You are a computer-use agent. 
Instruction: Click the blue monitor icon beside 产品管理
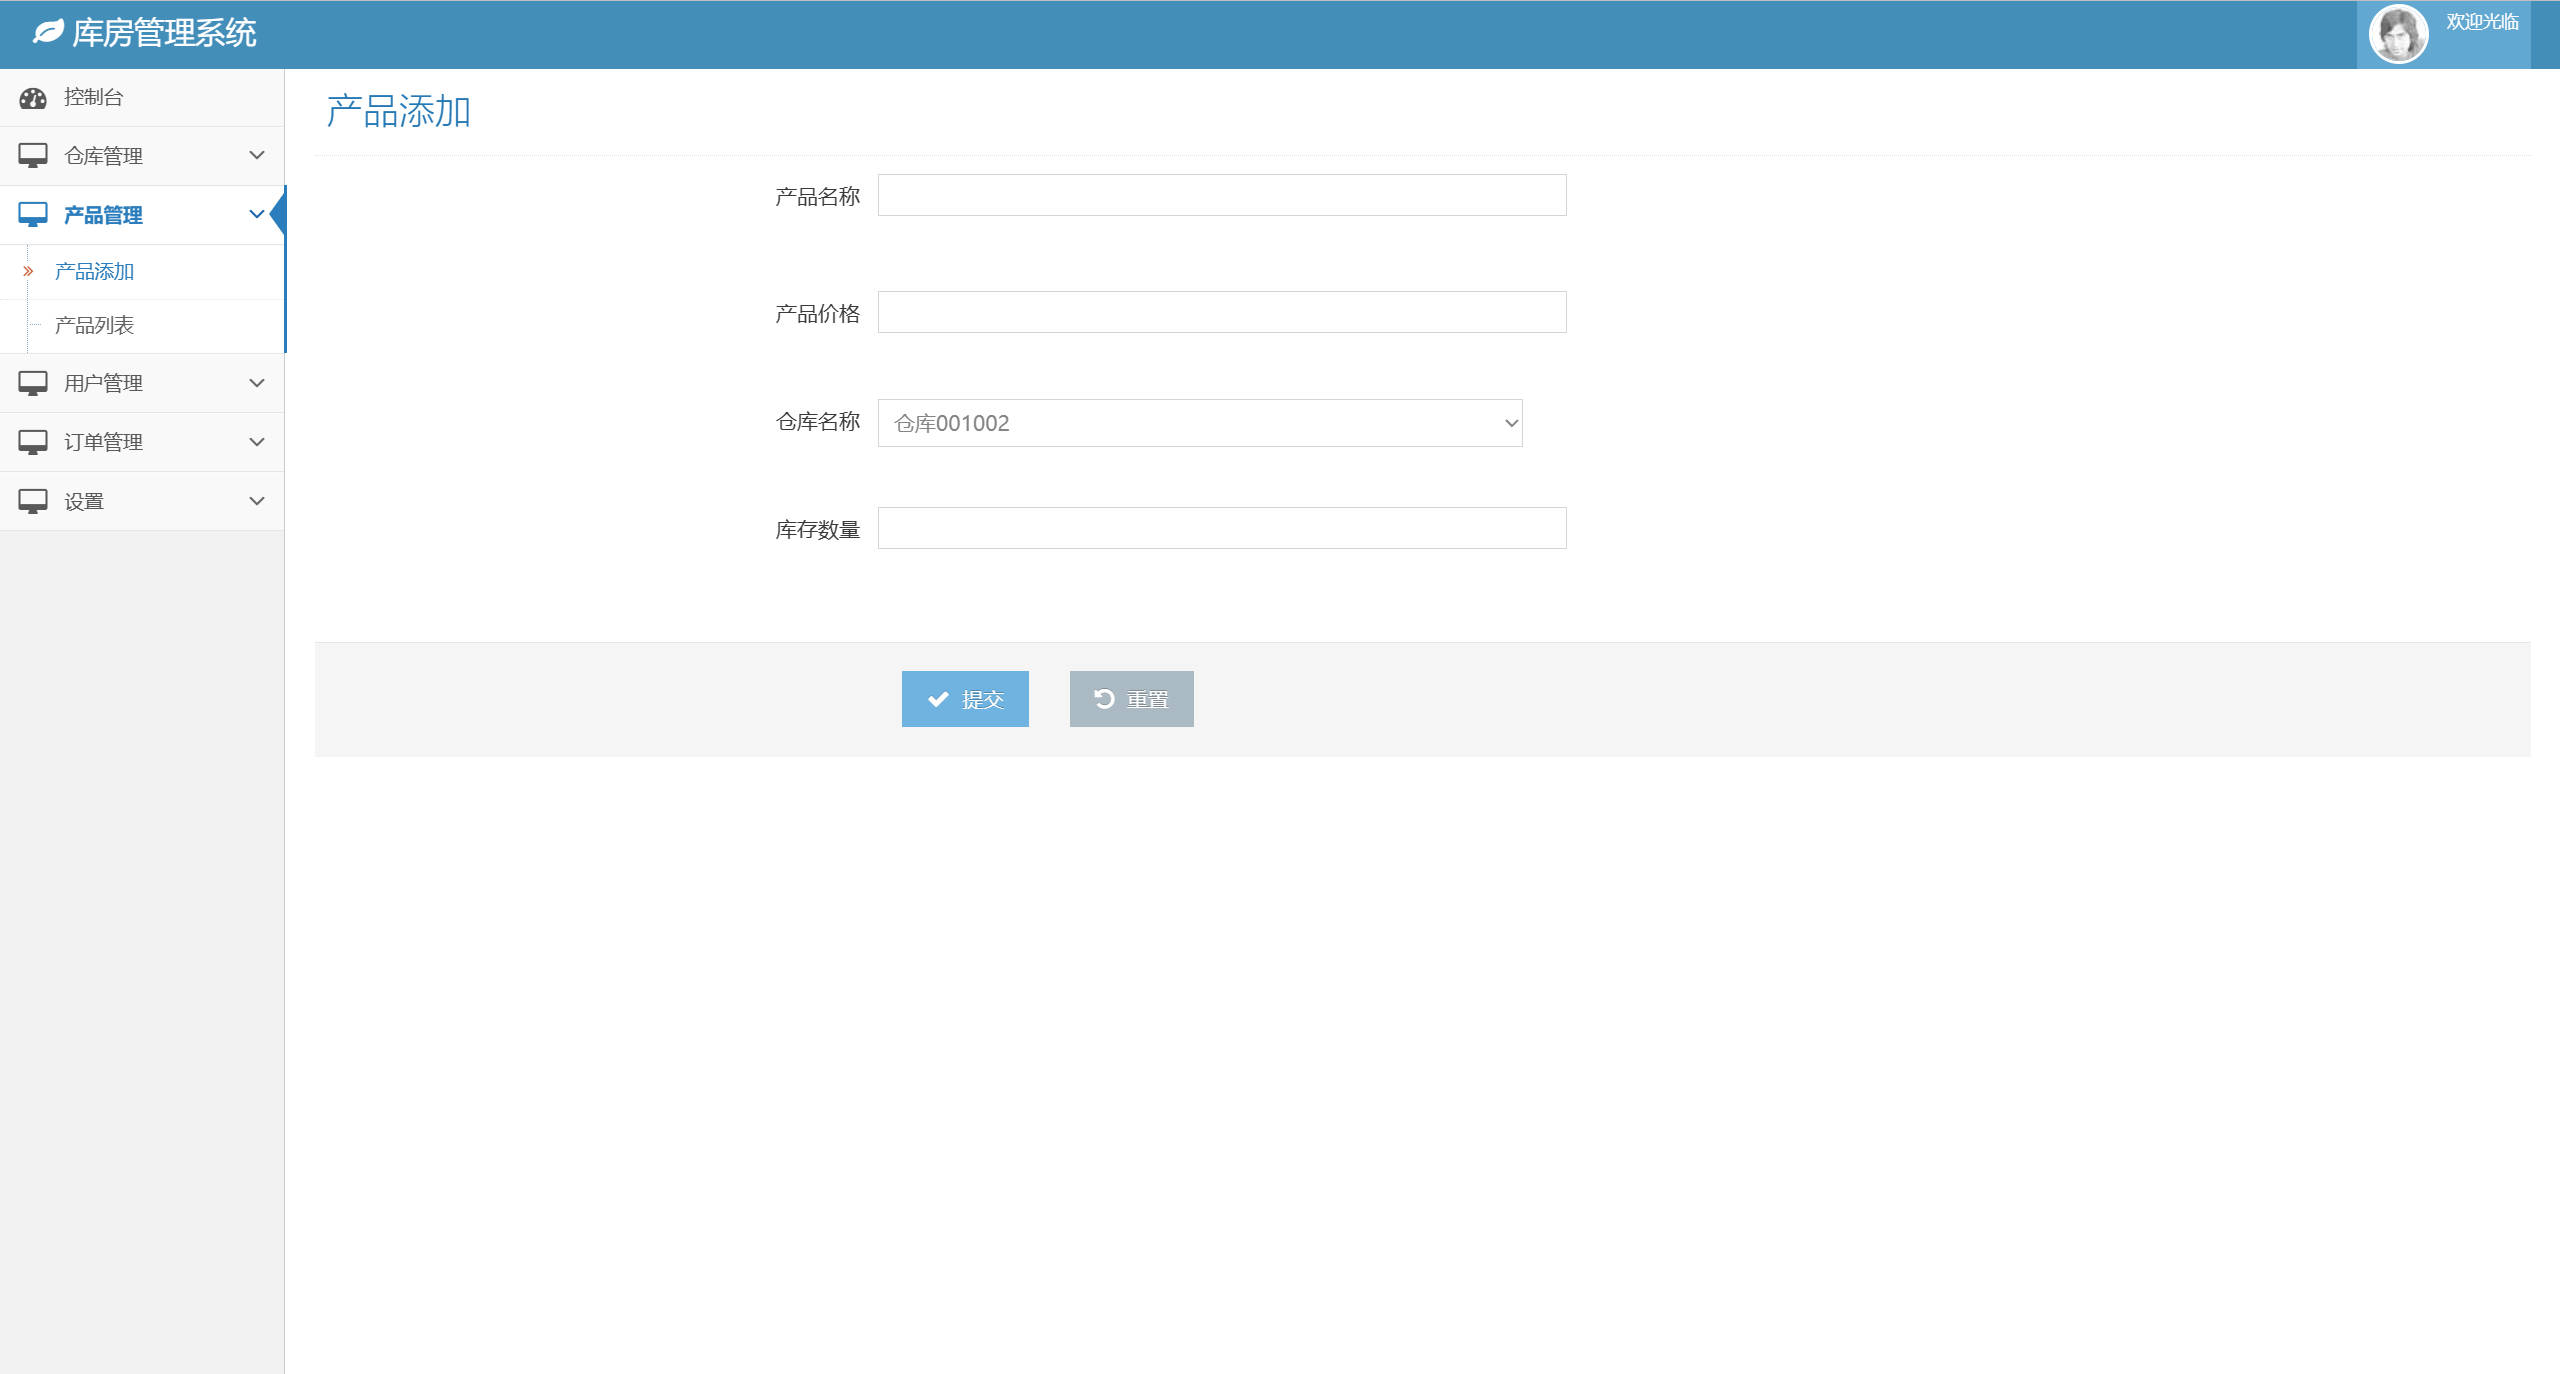tap(33, 215)
